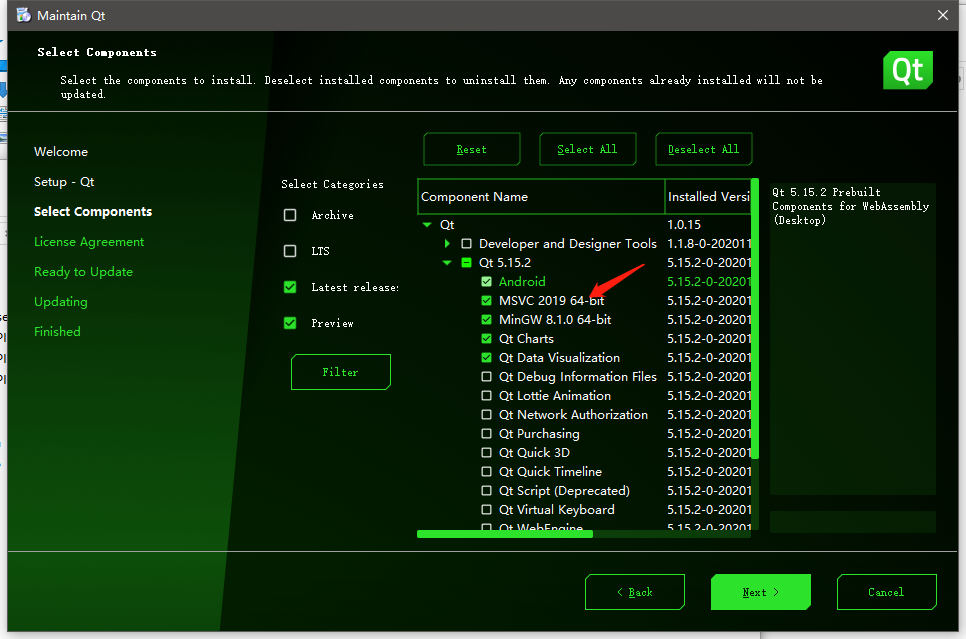
Task: Cancel the Qt maintenance wizard
Action: (887, 592)
